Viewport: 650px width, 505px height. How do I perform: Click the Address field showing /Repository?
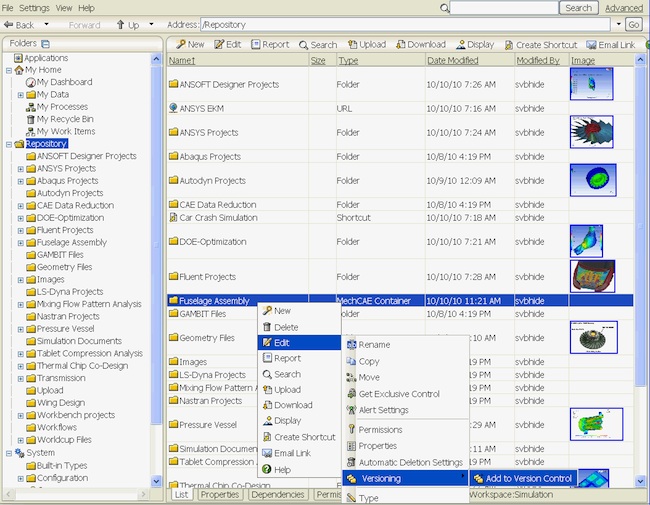pyautogui.click(x=405, y=24)
